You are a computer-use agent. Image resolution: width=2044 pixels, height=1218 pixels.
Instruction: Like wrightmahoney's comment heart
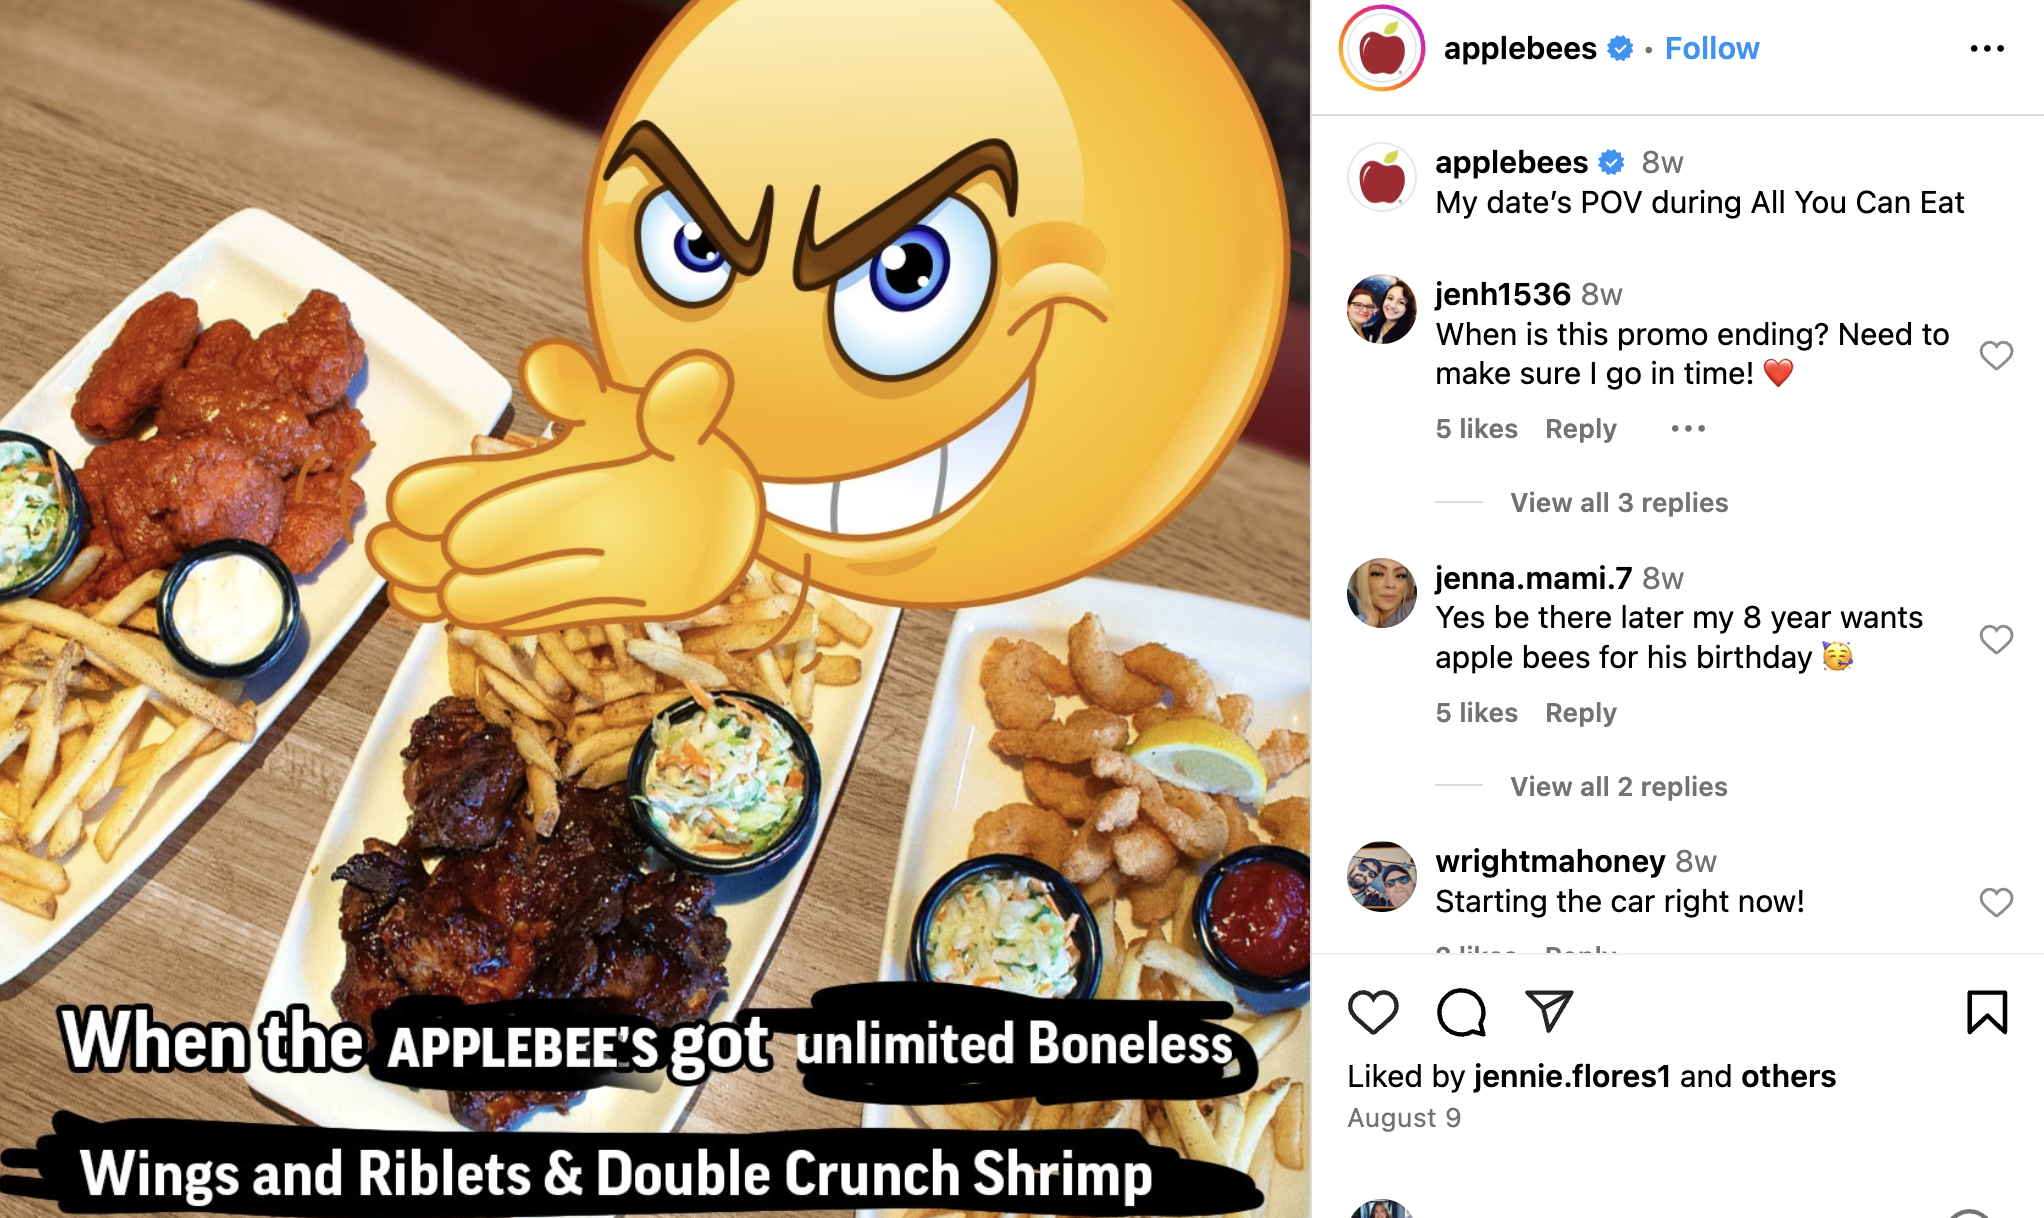coord(1996,902)
